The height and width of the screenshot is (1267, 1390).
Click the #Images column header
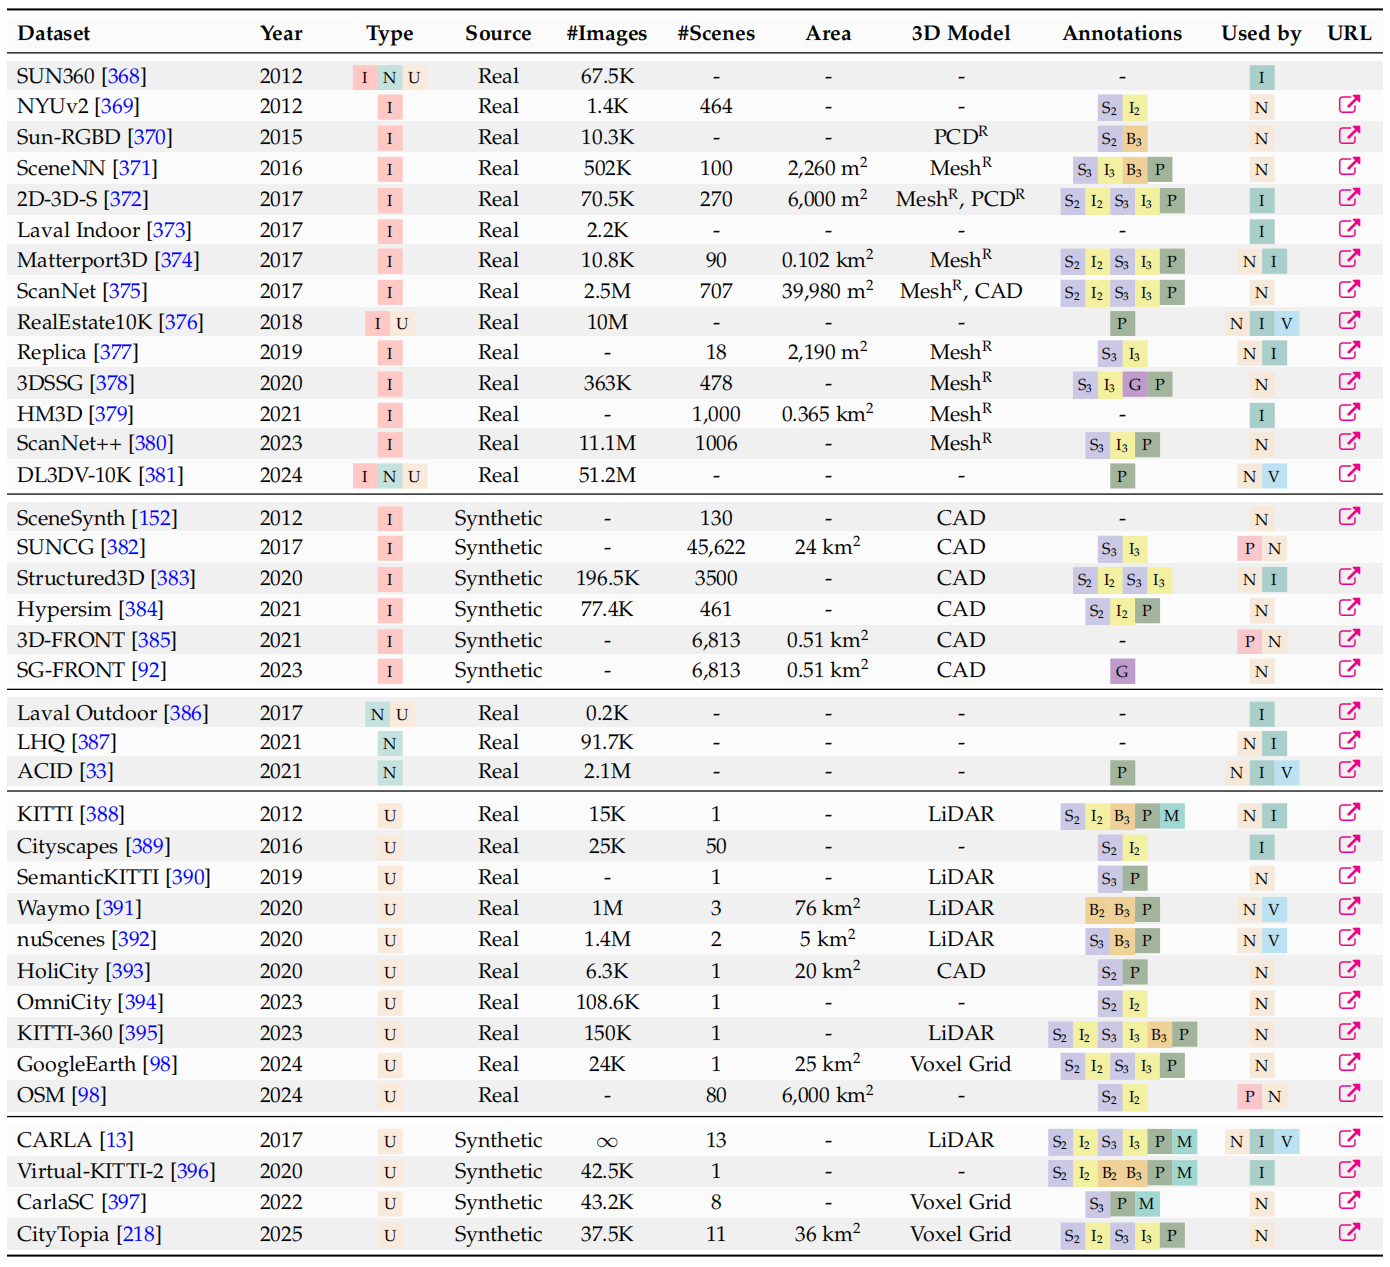607,33
